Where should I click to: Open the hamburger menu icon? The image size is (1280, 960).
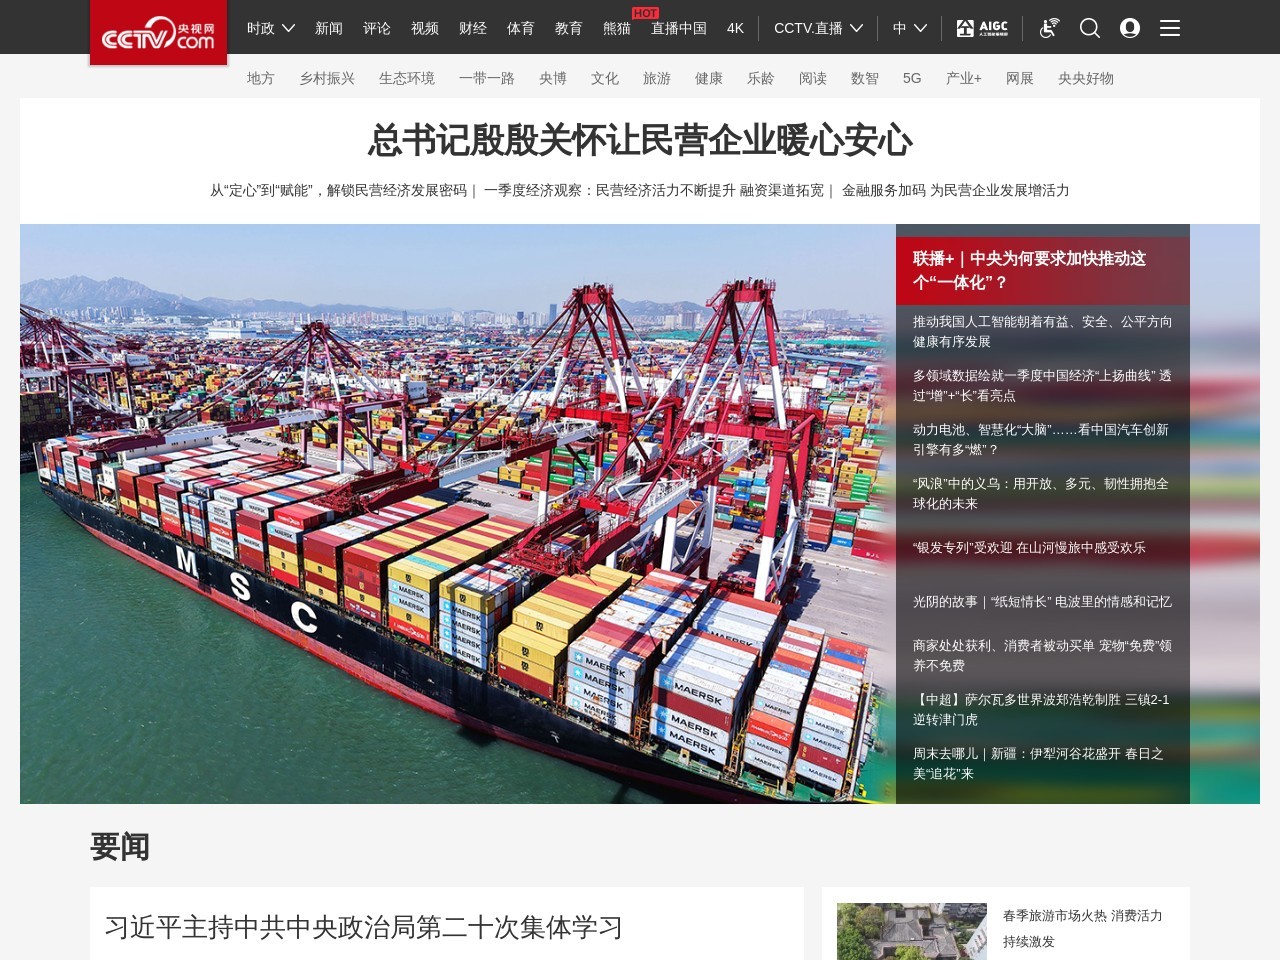[1170, 28]
